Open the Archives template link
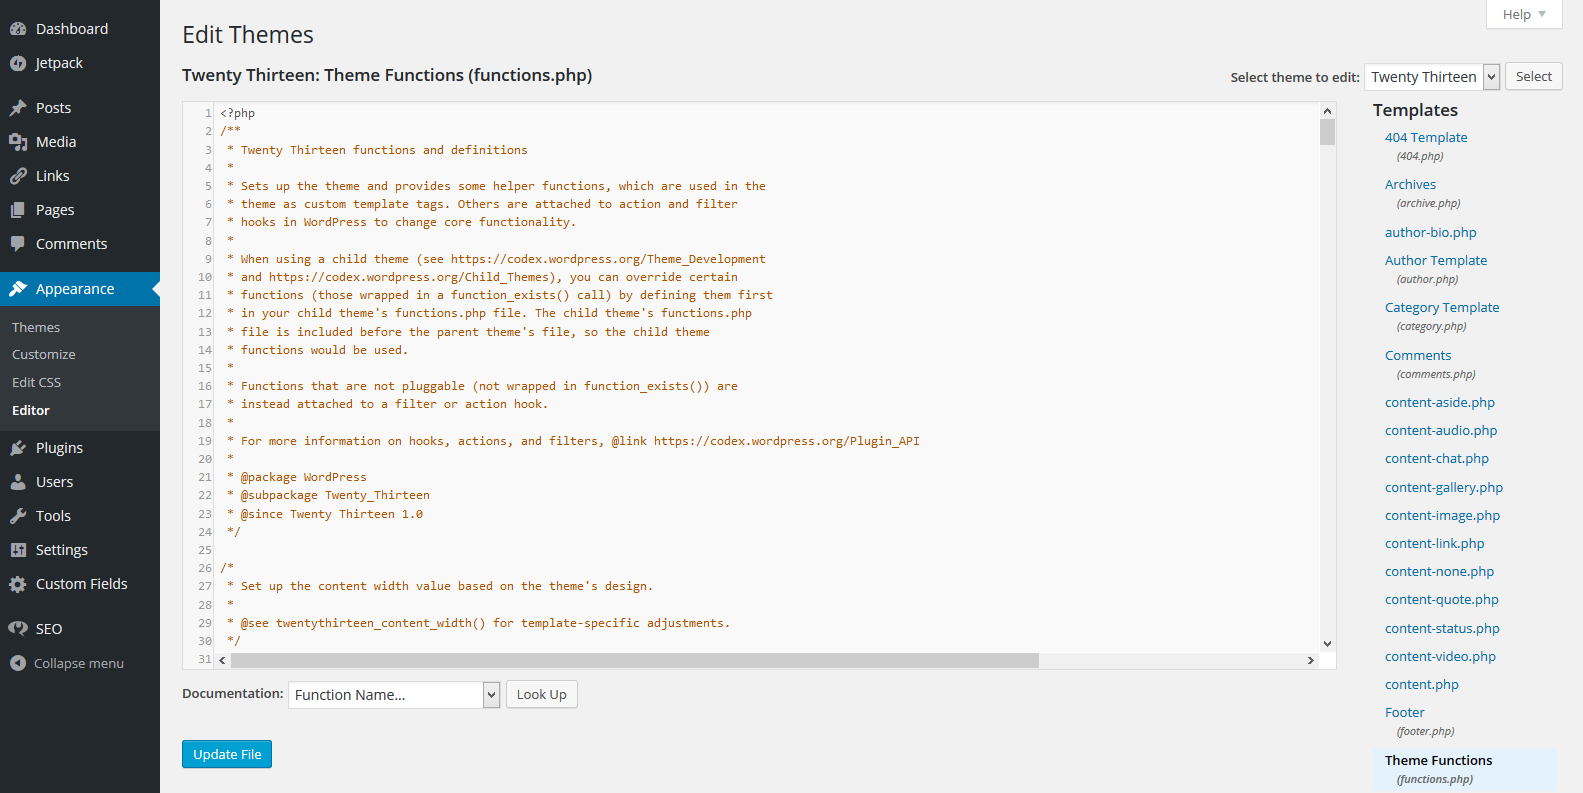The image size is (1583, 793). (x=1410, y=184)
